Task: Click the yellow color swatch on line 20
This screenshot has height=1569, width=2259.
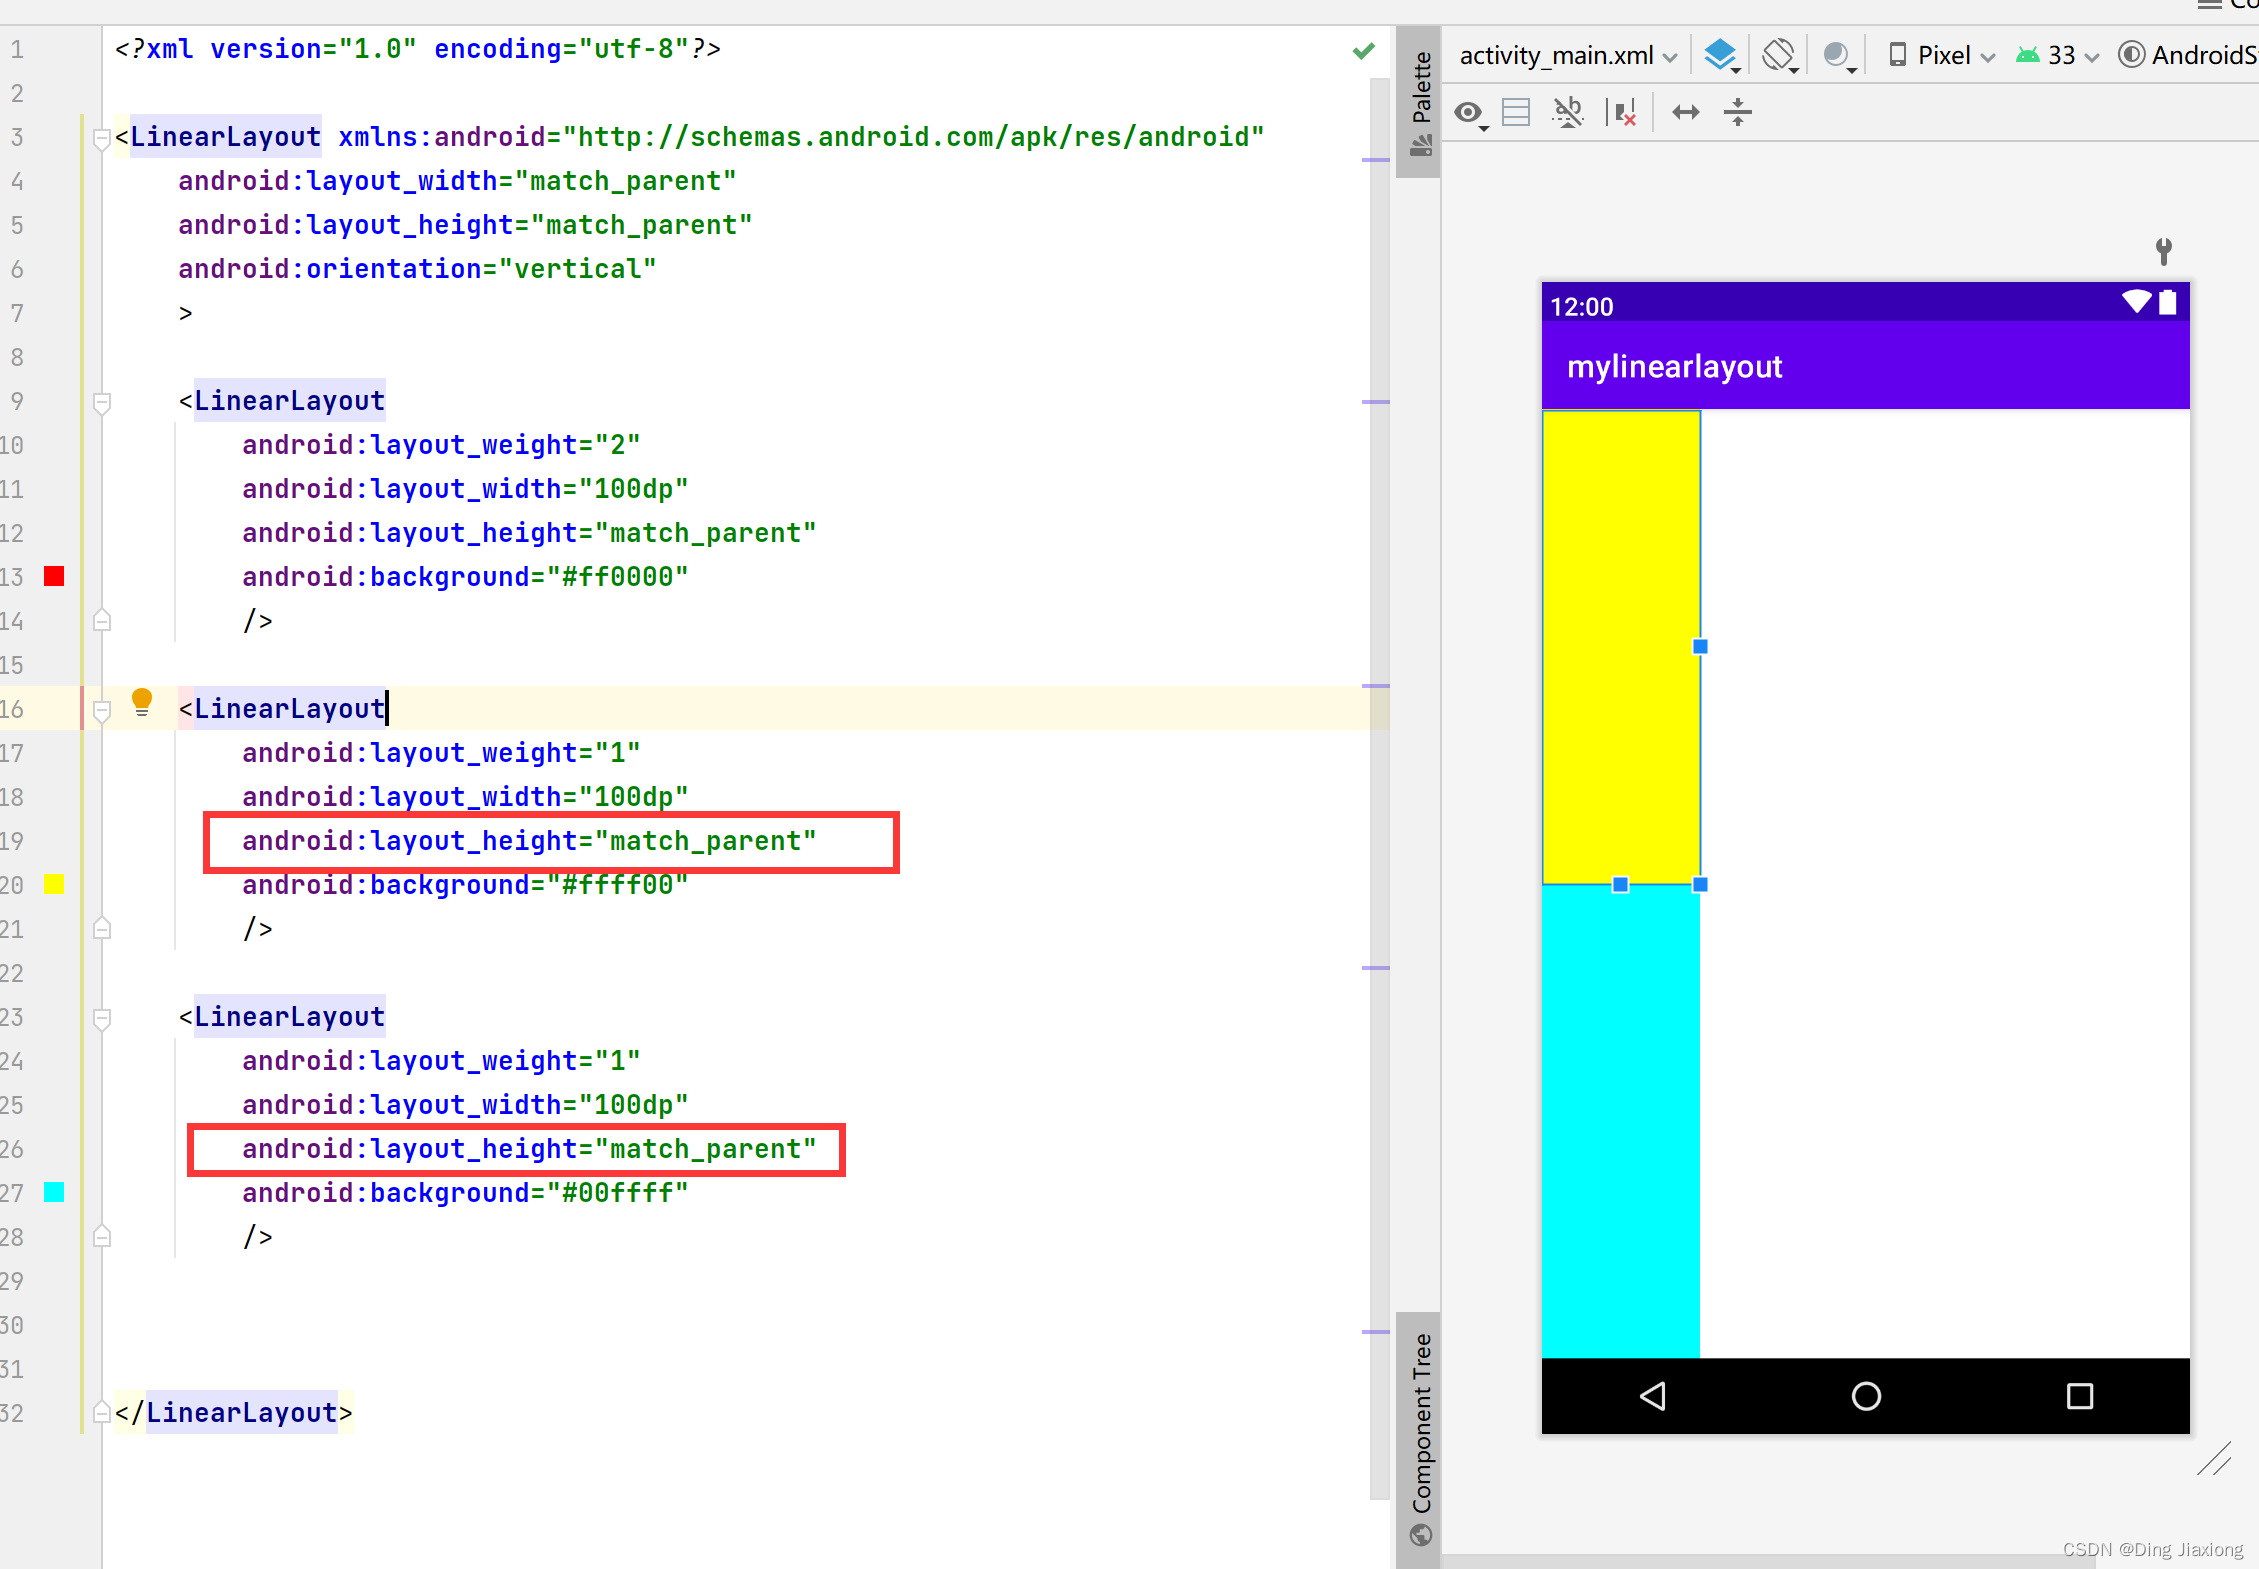Action: click(54, 884)
